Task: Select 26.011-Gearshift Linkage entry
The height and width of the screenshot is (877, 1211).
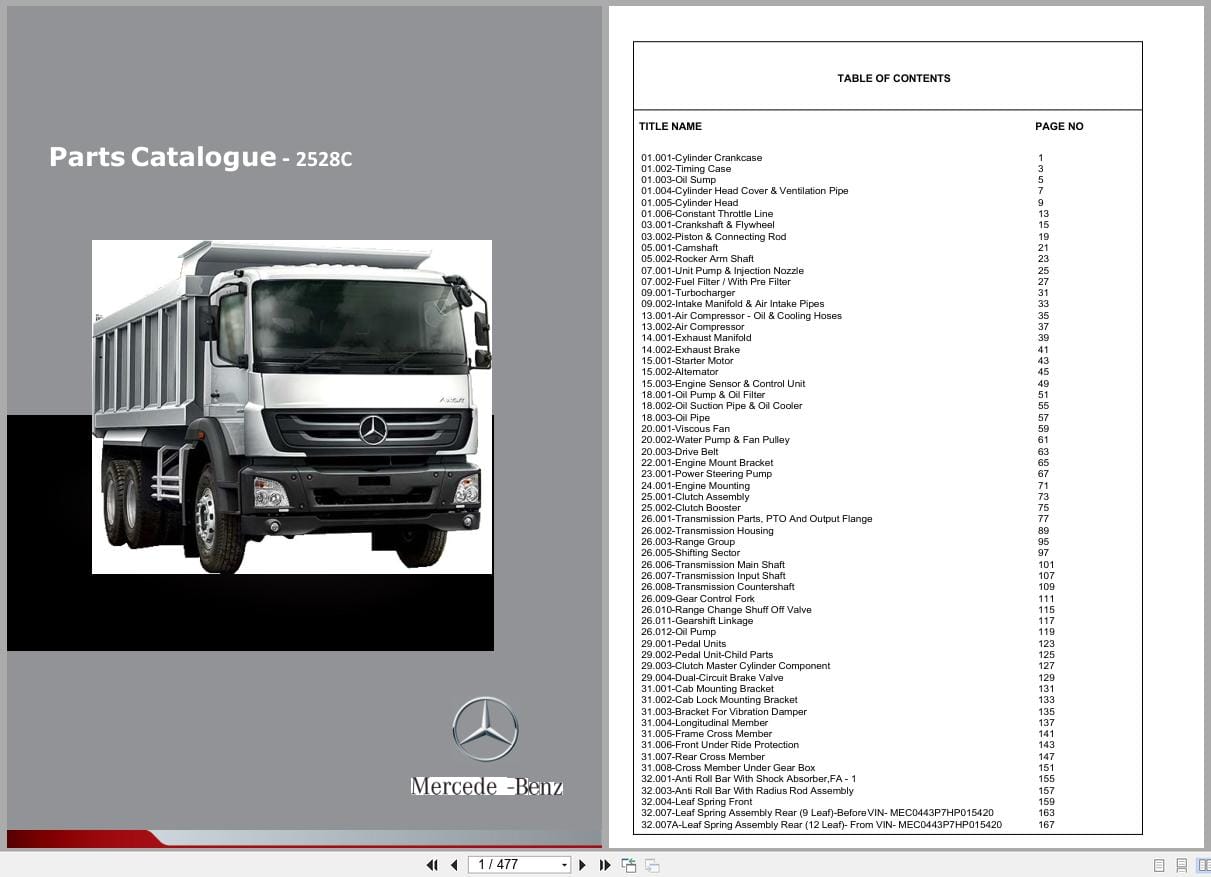Action: tap(697, 621)
